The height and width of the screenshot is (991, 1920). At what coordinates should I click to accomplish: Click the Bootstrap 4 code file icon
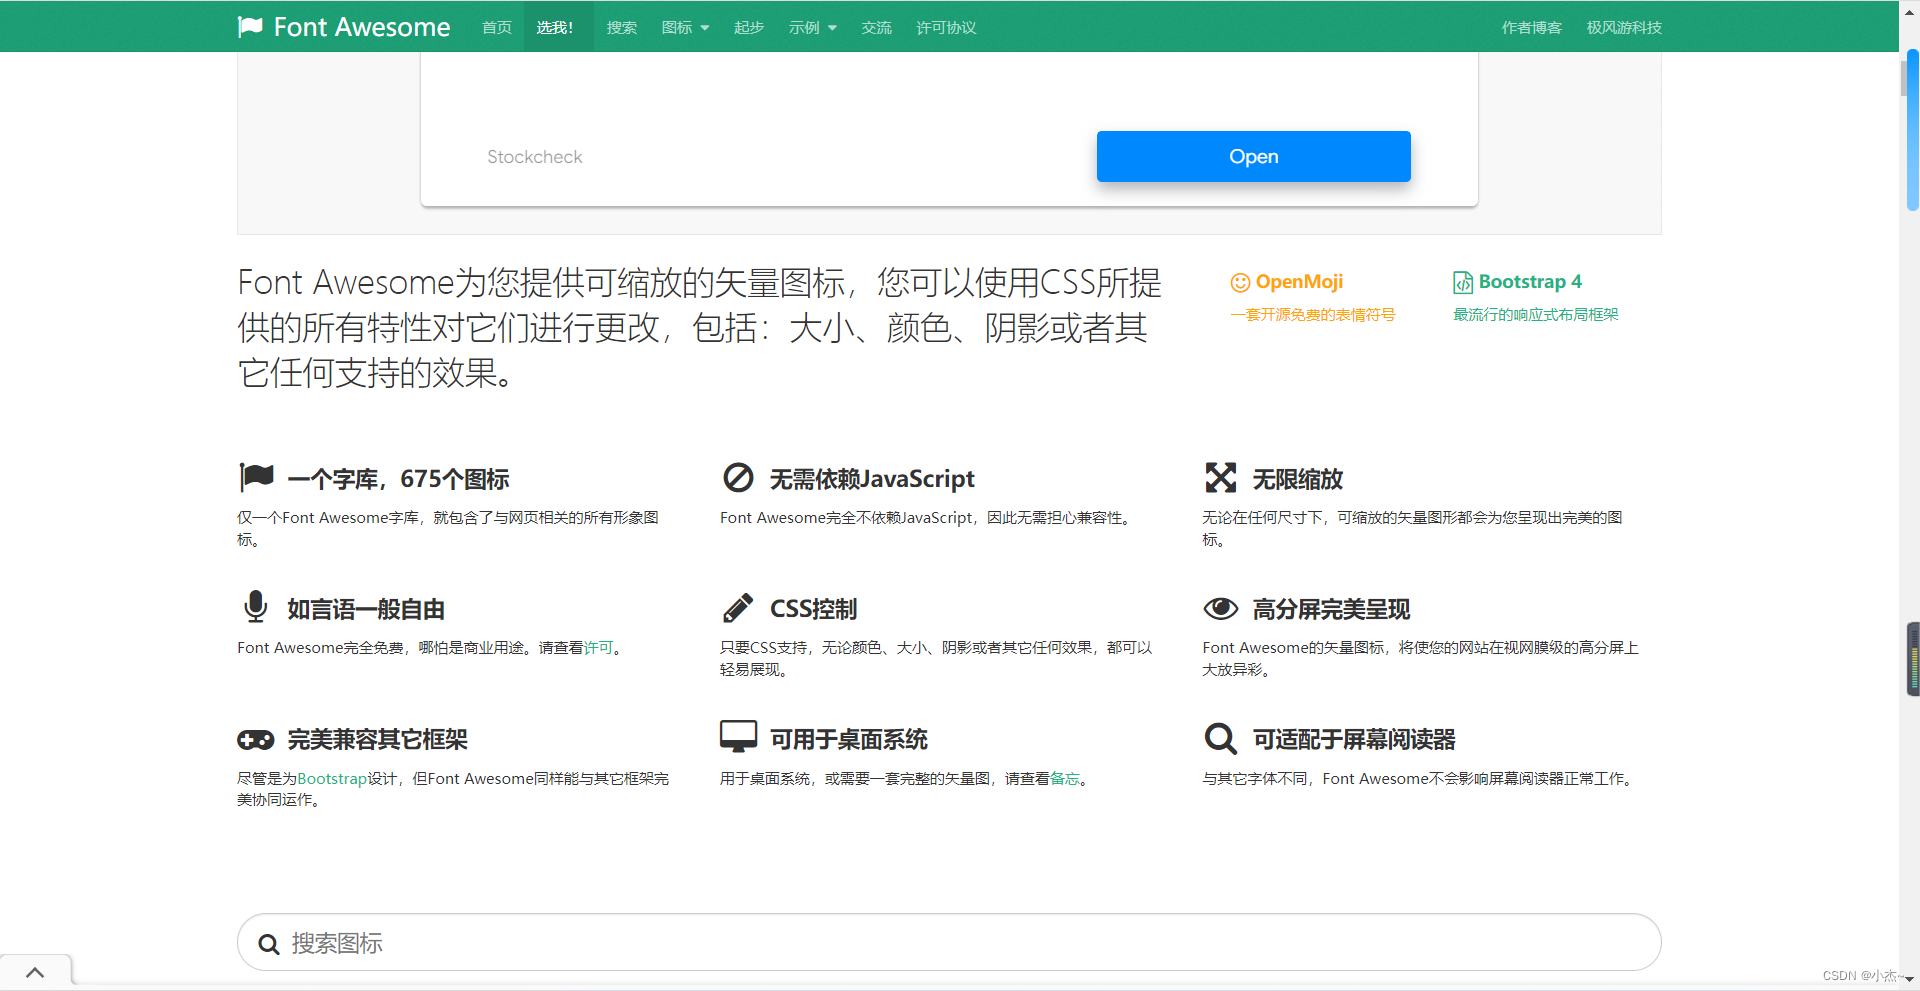click(1463, 282)
